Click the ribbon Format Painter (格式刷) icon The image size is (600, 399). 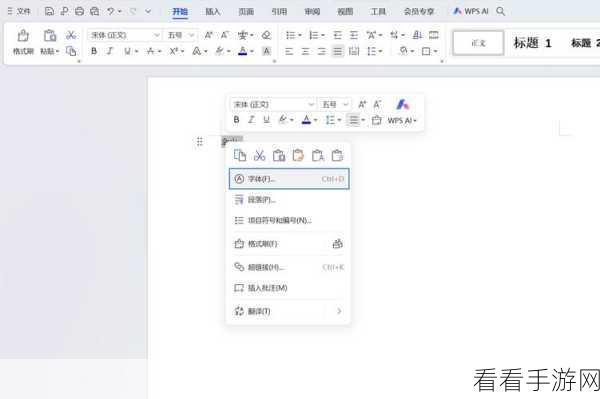pos(23,36)
